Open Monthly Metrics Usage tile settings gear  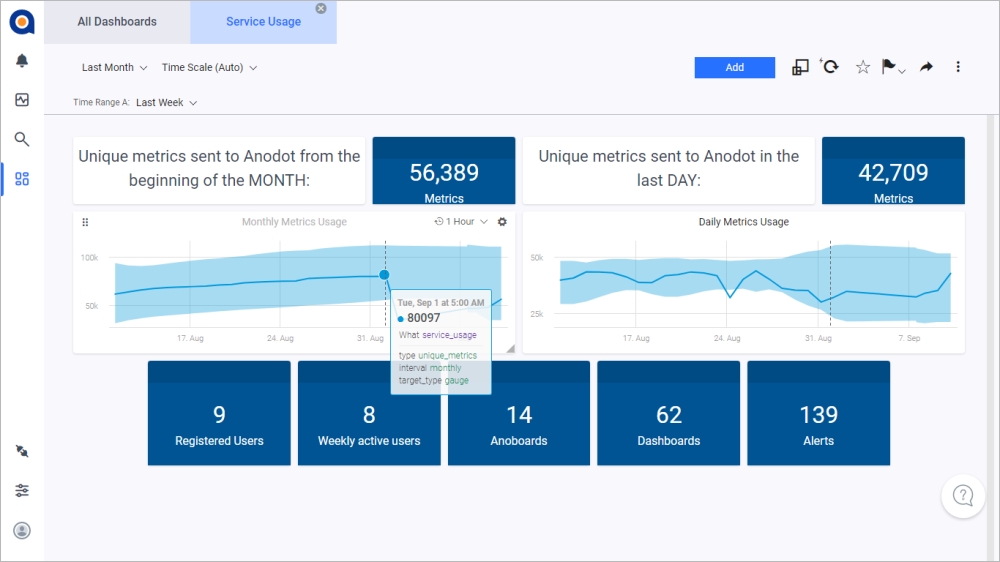[x=502, y=222]
